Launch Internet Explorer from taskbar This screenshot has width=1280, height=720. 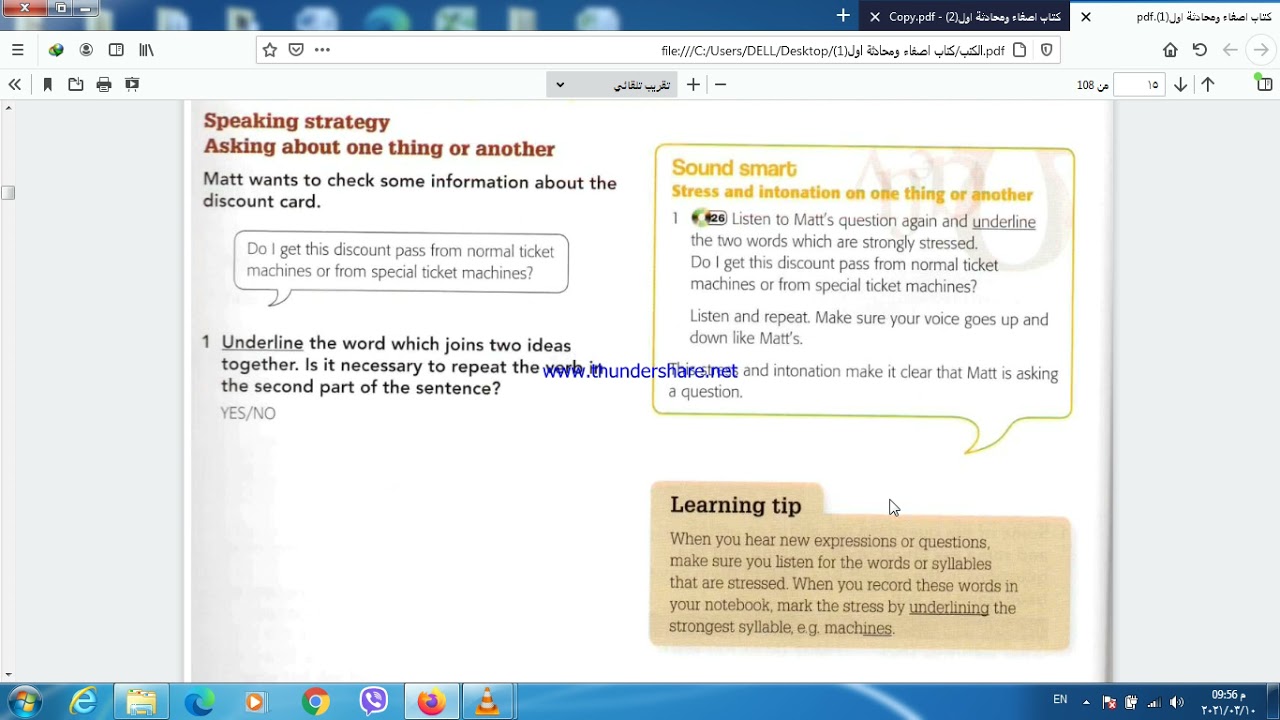[x=83, y=702]
